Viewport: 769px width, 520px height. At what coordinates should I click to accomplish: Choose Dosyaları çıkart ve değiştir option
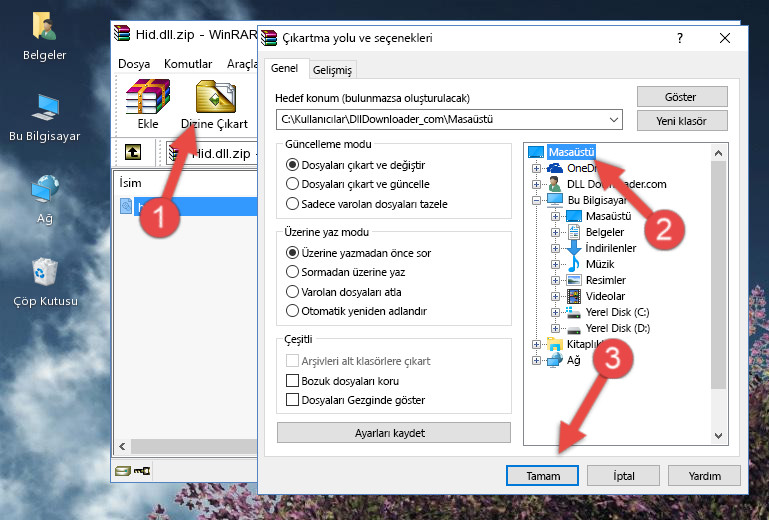292,165
